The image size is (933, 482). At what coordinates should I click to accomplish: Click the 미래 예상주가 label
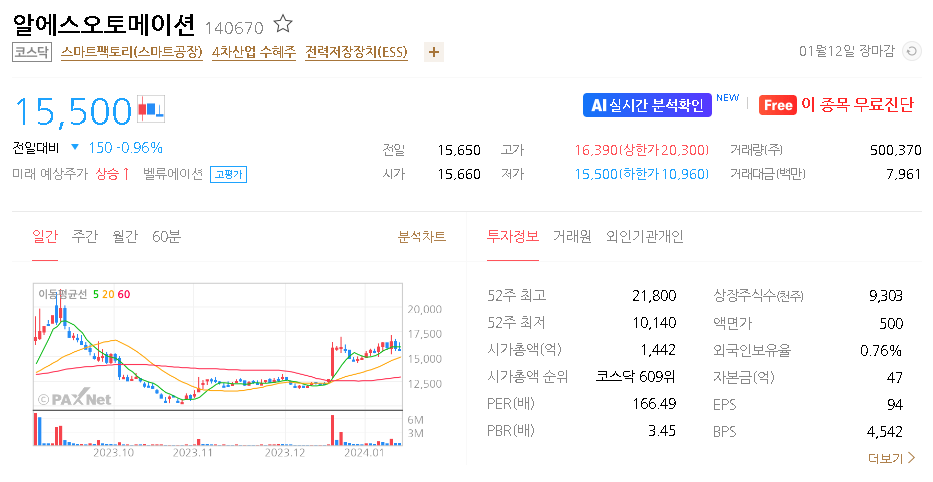pos(50,174)
